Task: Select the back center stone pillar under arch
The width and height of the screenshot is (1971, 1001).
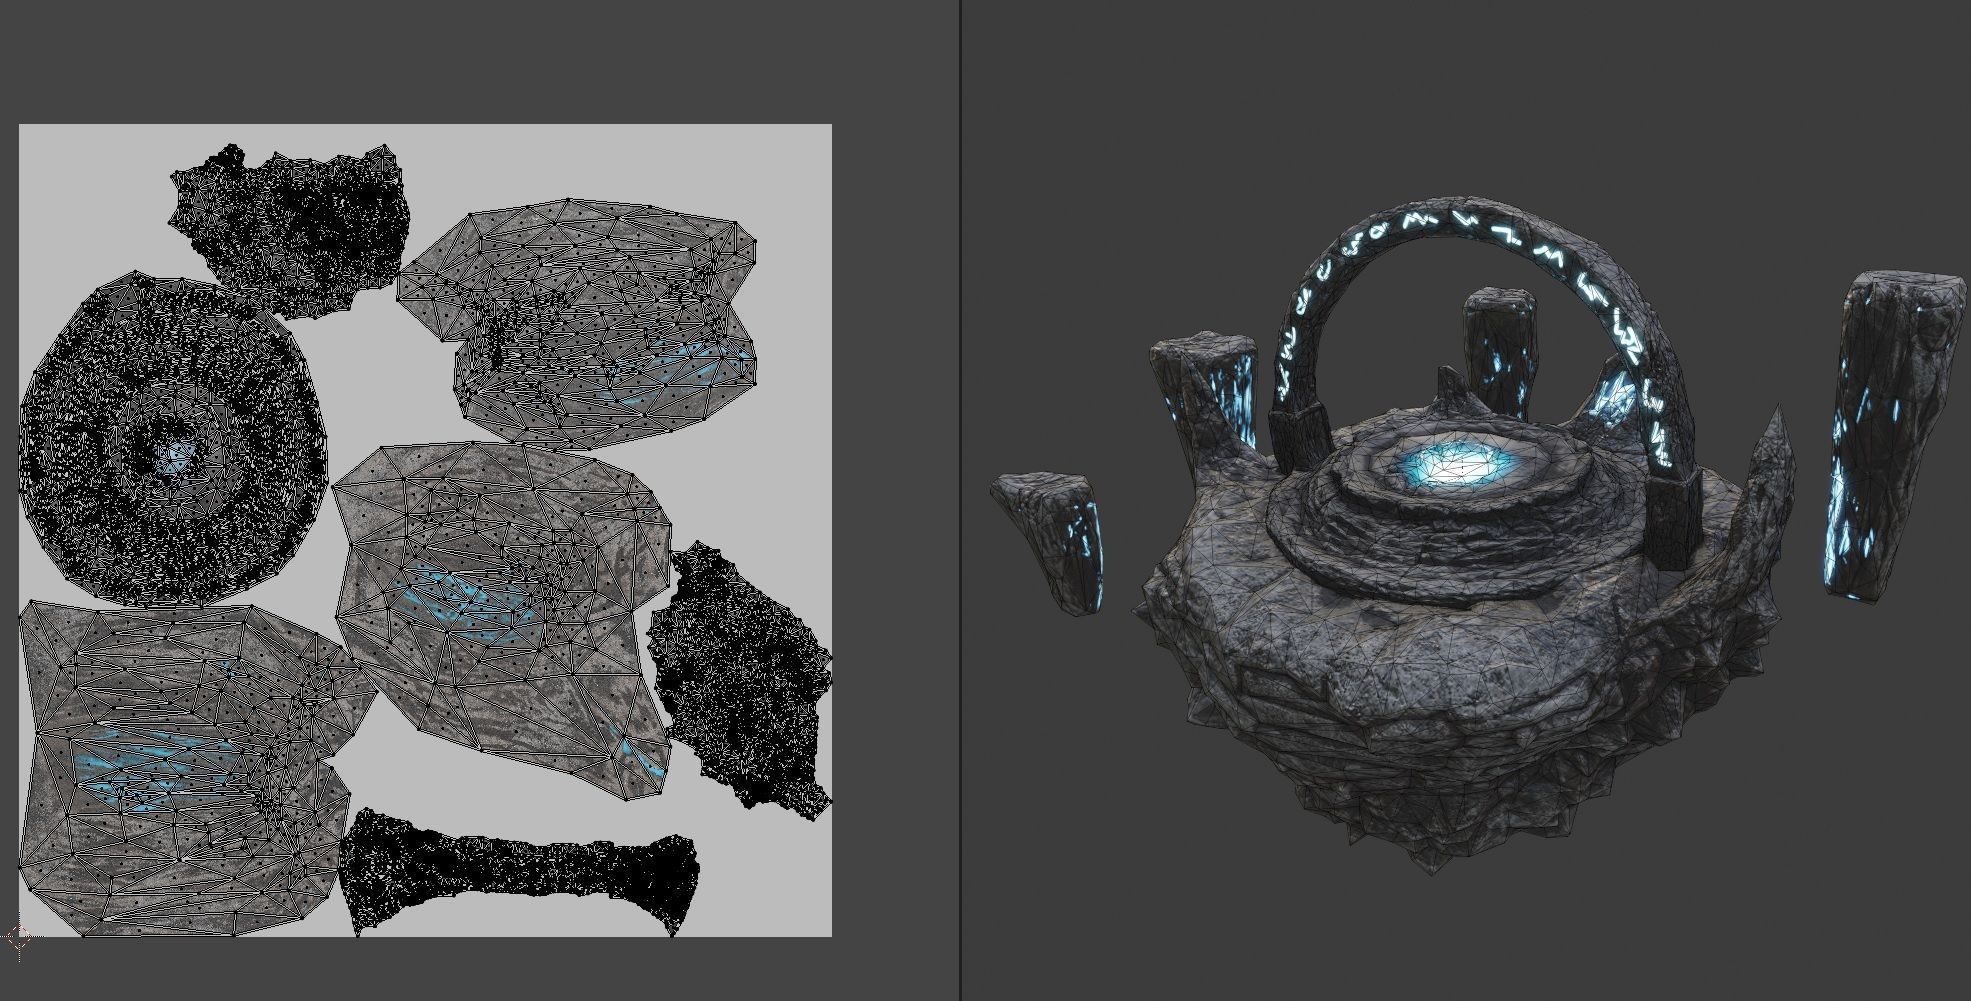Action: tap(1499, 352)
